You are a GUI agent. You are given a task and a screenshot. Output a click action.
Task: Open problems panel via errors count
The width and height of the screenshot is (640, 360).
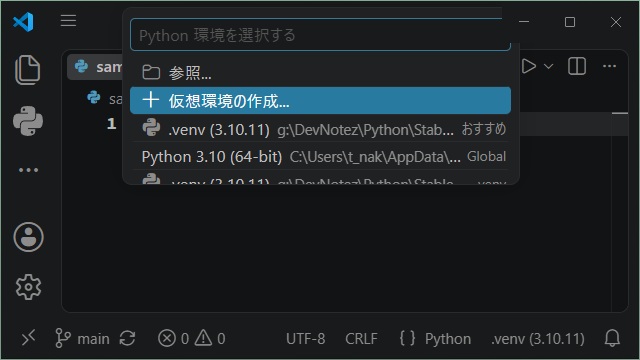[x=173, y=338]
